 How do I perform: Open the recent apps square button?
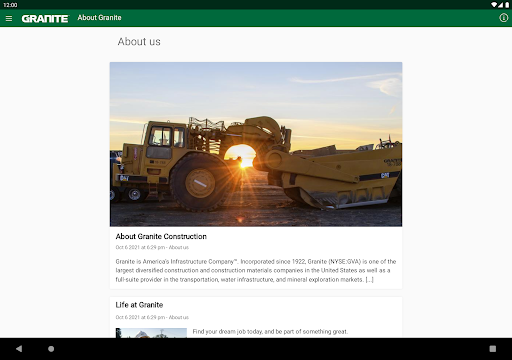click(x=493, y=349)
